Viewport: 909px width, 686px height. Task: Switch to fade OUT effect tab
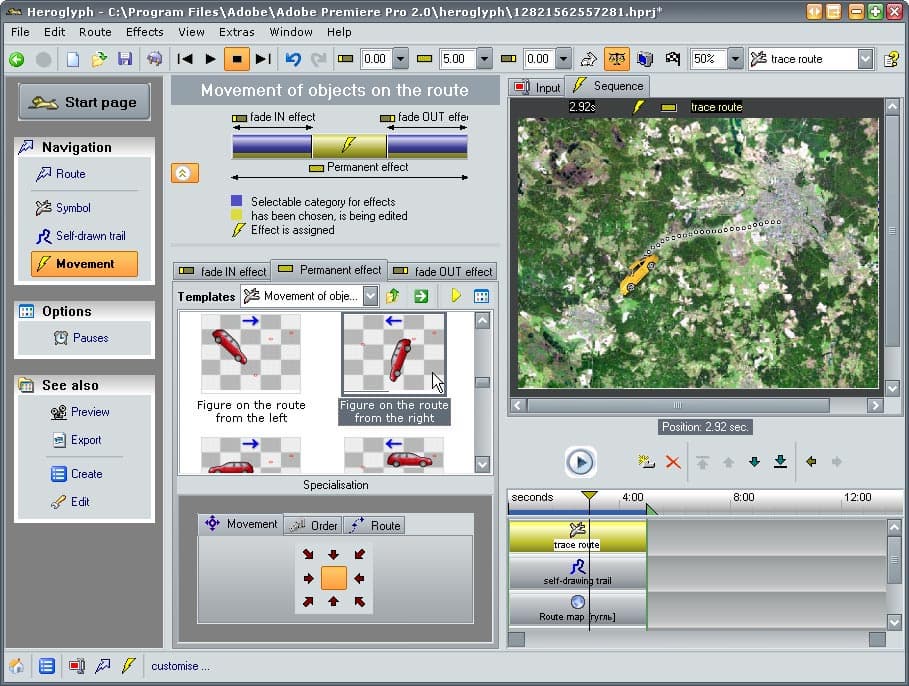[x=442, y=271]
